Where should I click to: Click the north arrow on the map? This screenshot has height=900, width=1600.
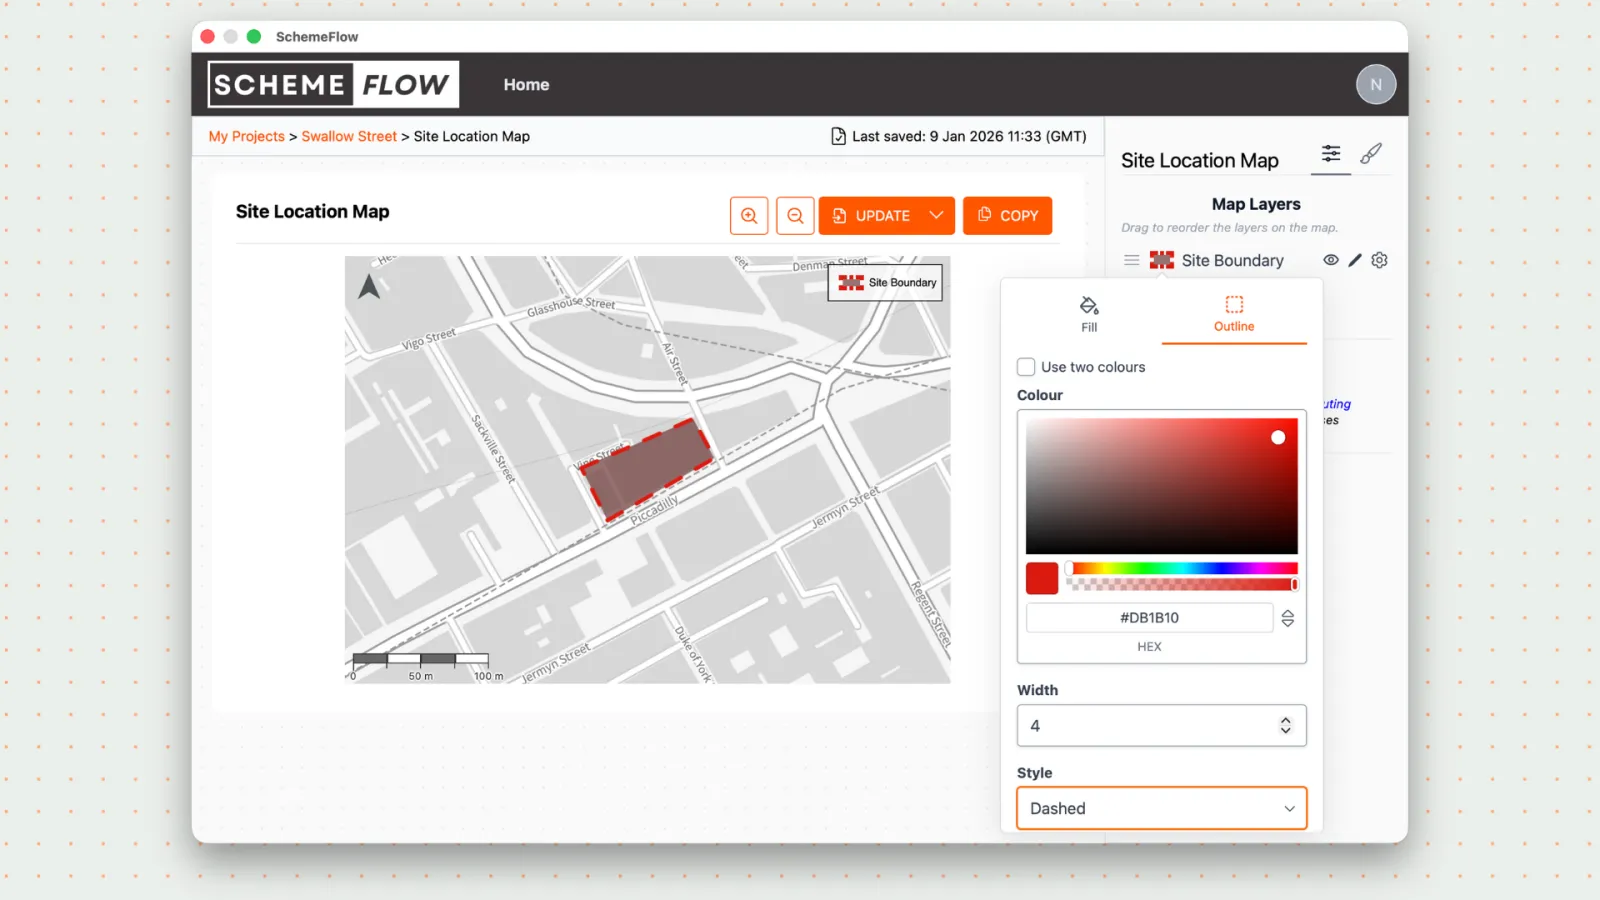pos(369,287)
